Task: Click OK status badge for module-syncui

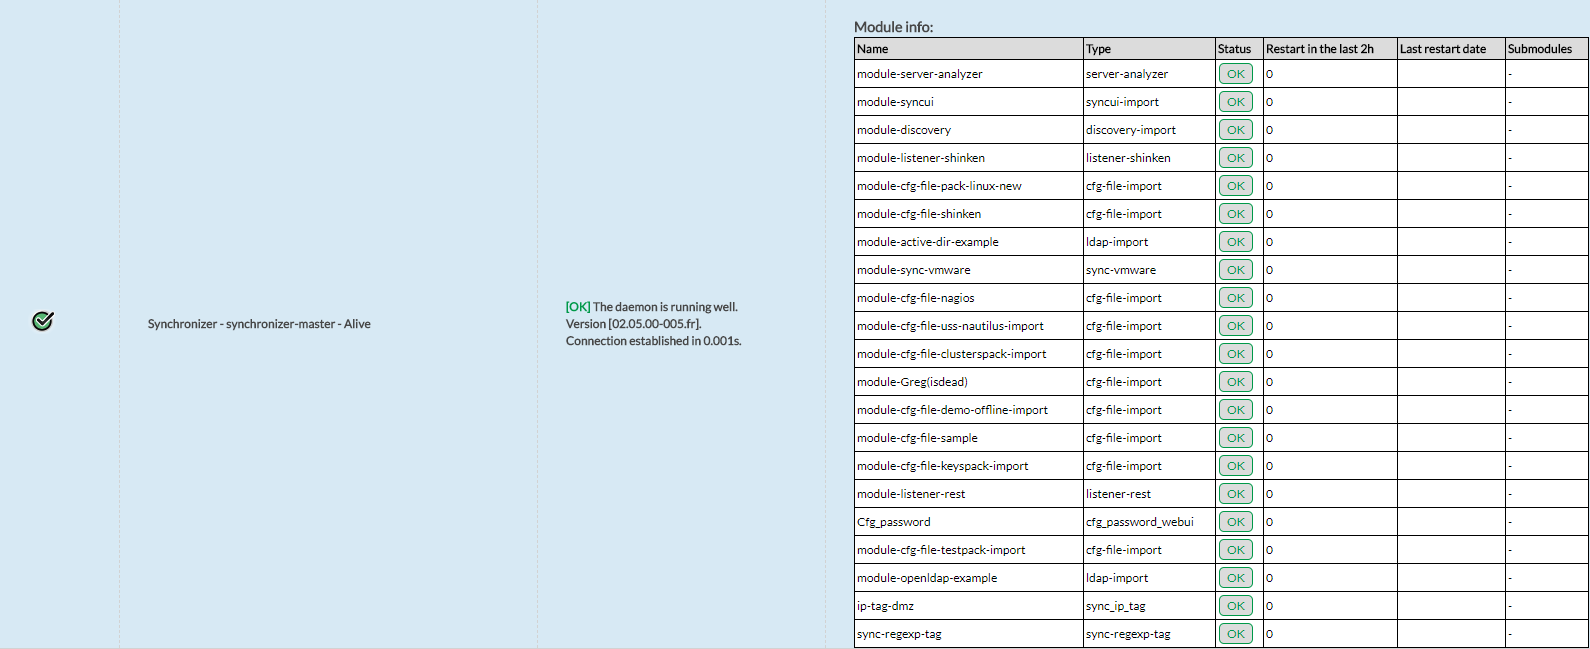Action: tap(1235, 102)
